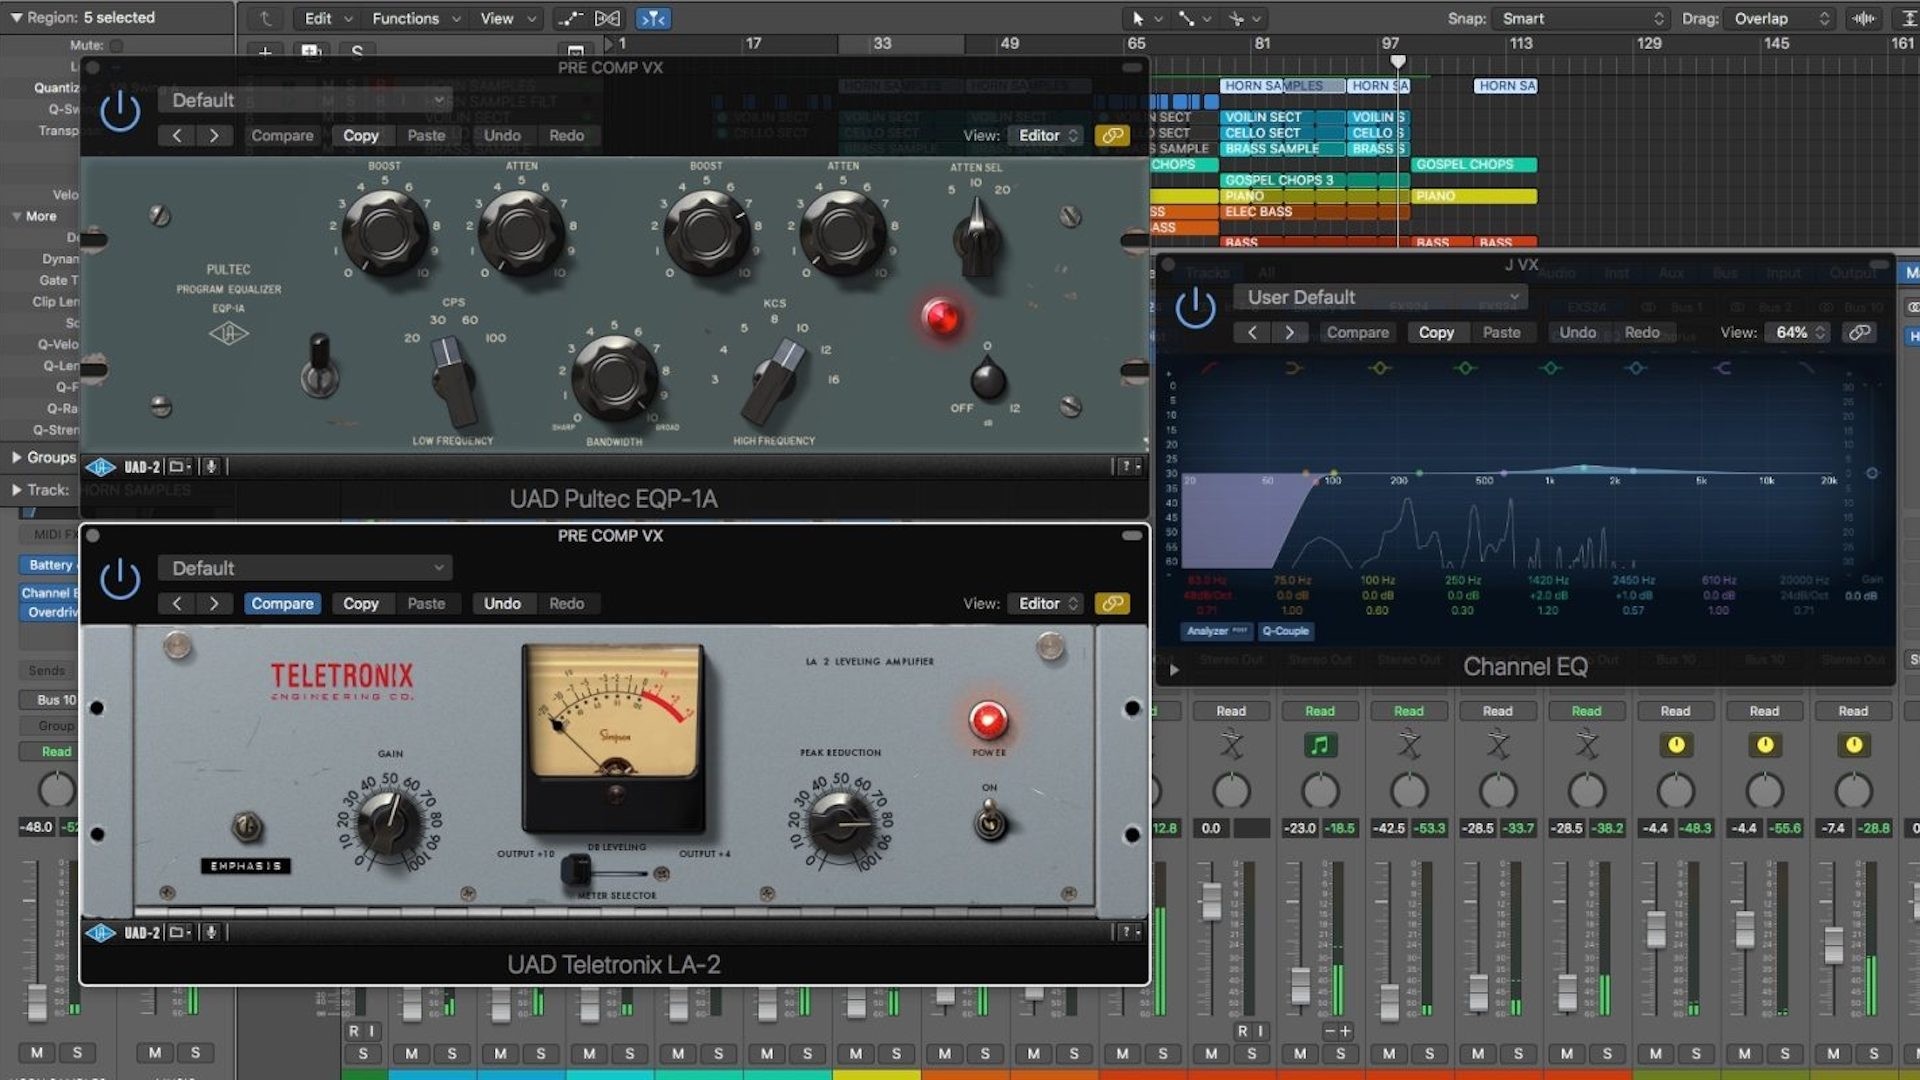Screen dimensions: 1920x1080
Task: Toggle power button on Pultec EQP-1A plugin
Action: point(120,111)
